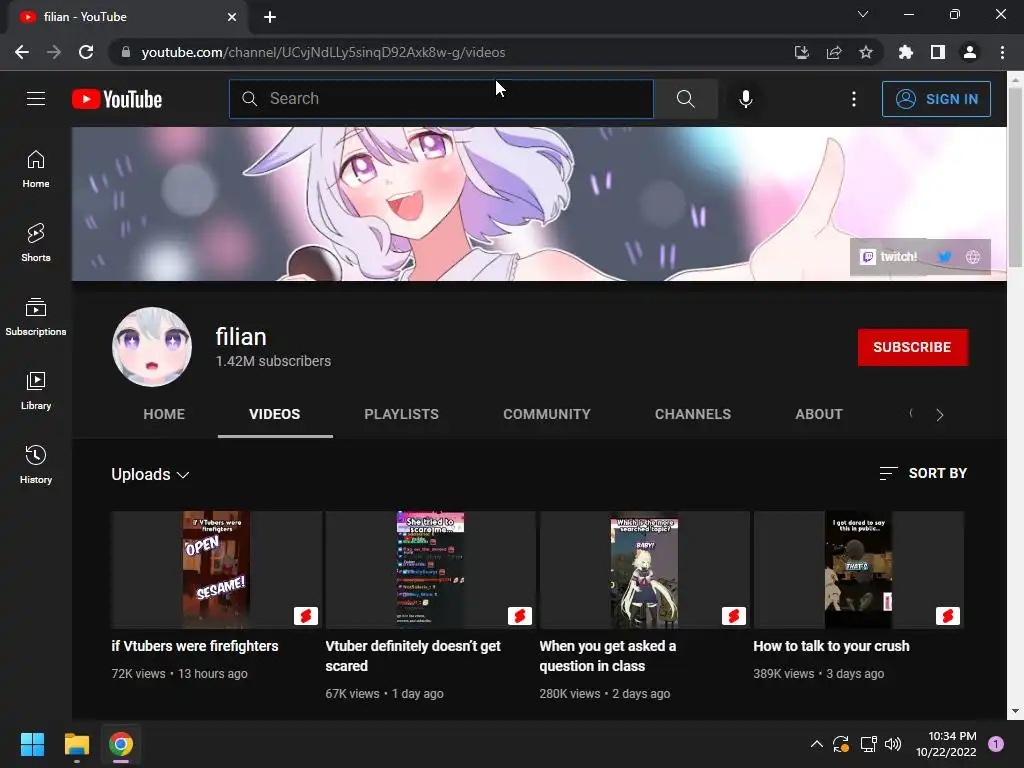Open the CHANNELS tab
The width and height of the screenshot is (1024, 768).
(693, 414)
